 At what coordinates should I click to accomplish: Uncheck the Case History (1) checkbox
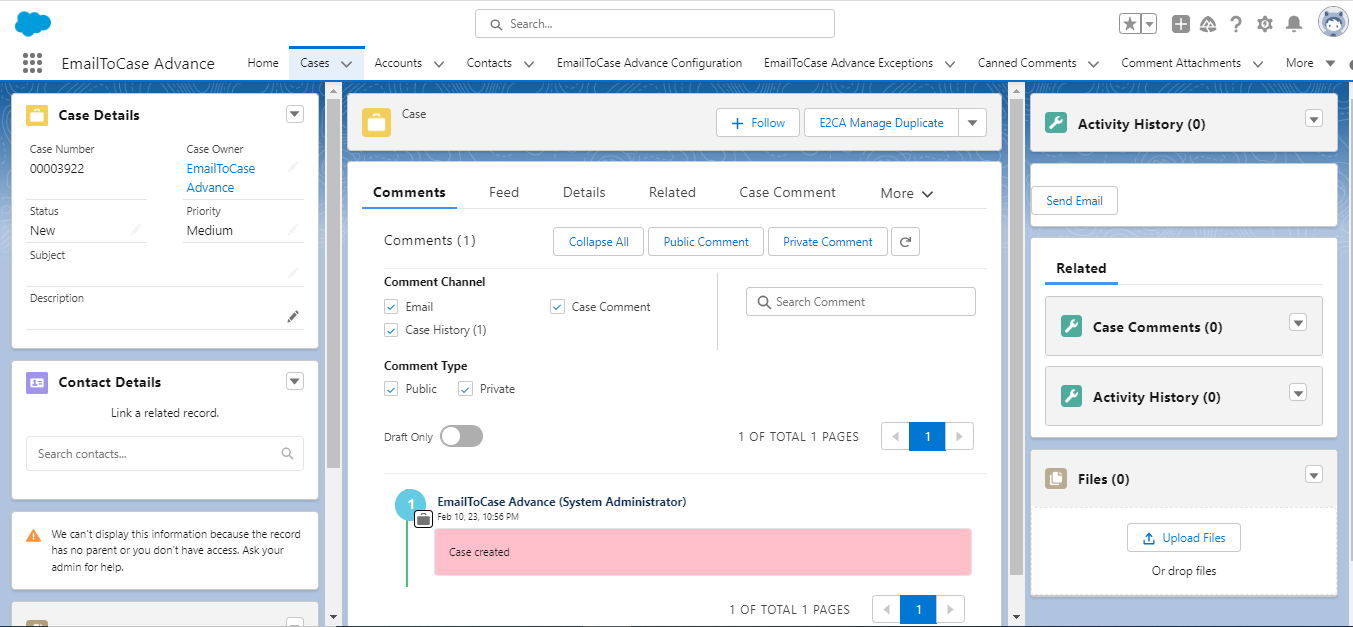click(391, 330)
